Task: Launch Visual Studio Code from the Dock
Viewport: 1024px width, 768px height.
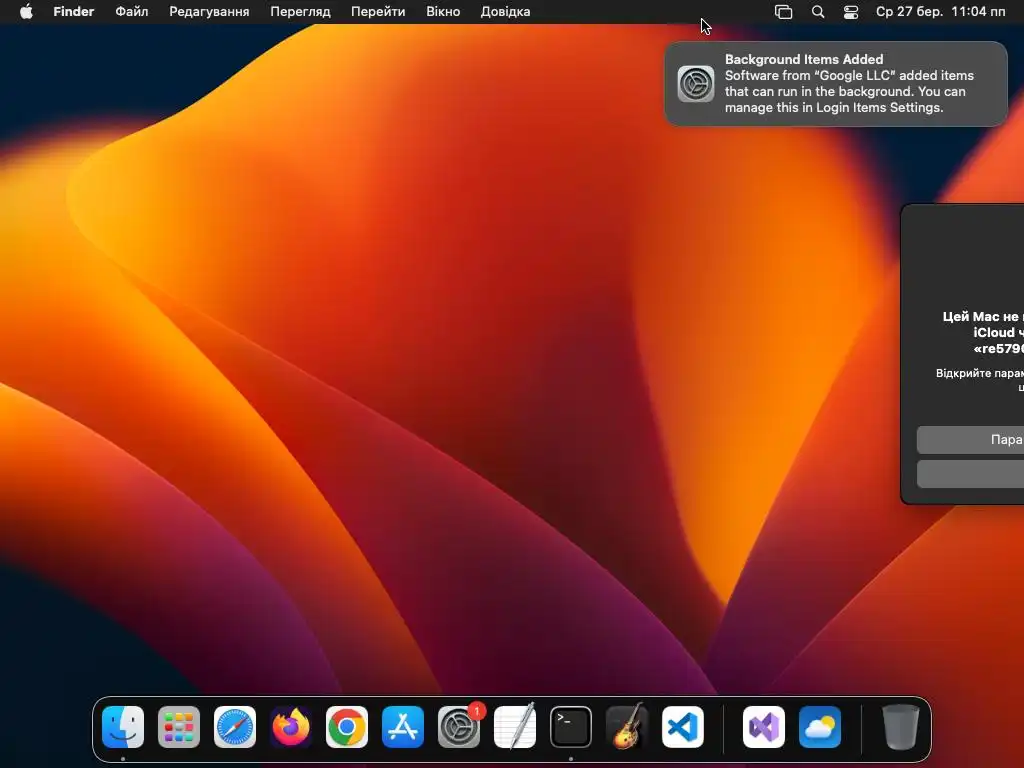Action: [683, 727]
